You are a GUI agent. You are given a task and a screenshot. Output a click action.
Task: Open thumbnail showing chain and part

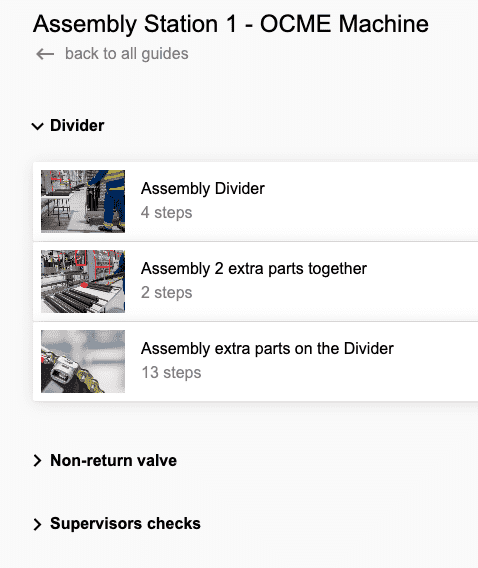(x=83, y=361)
